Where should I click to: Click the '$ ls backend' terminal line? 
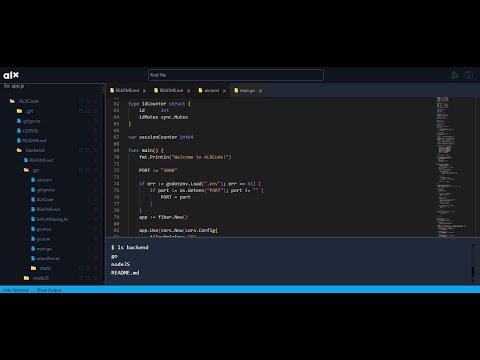click(x=130, y=247)
